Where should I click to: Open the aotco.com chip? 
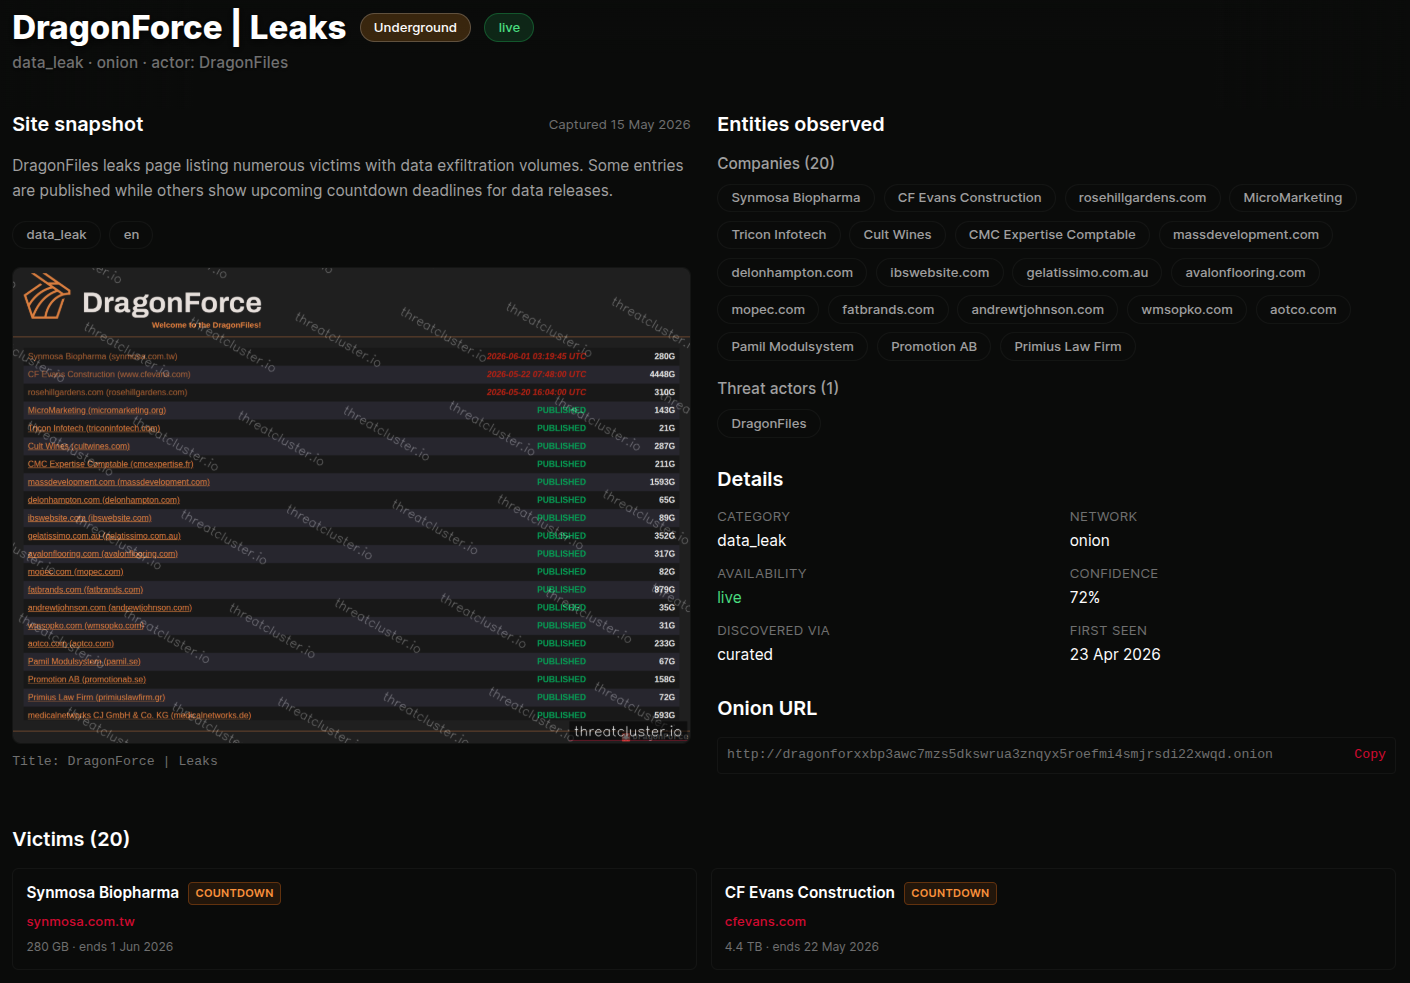(1303, 310)
